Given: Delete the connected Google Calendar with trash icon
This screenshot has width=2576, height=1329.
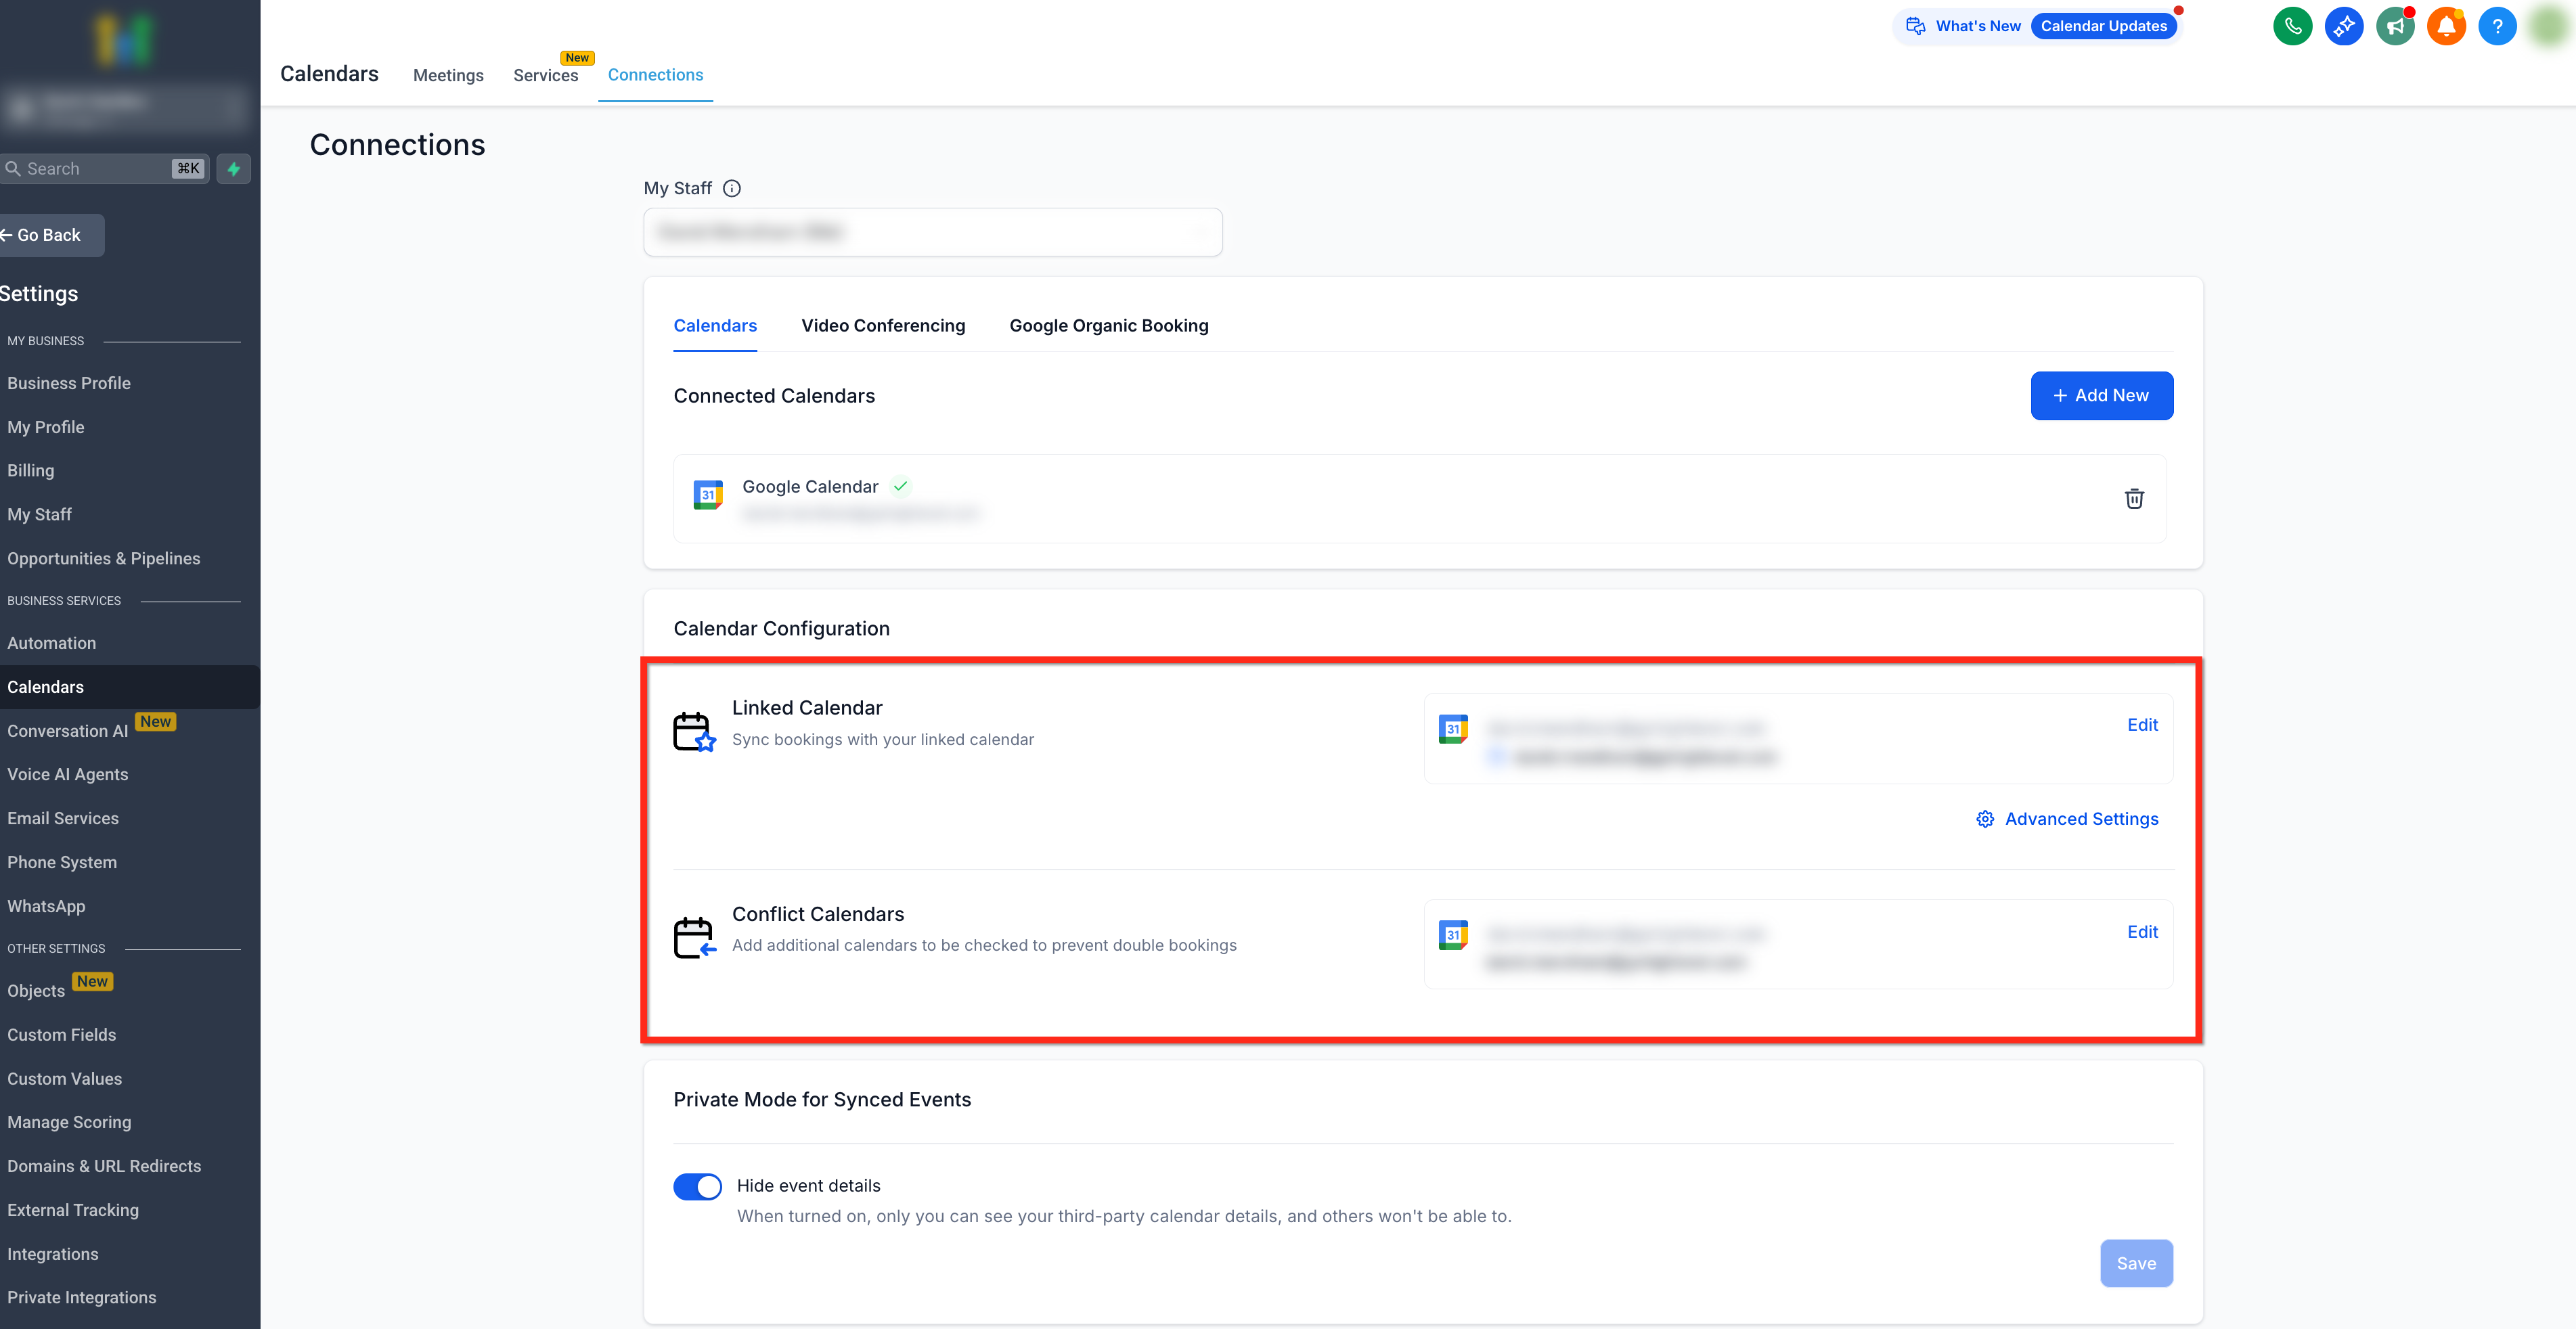Looking at the screenshot, I should pos(2133,498).
